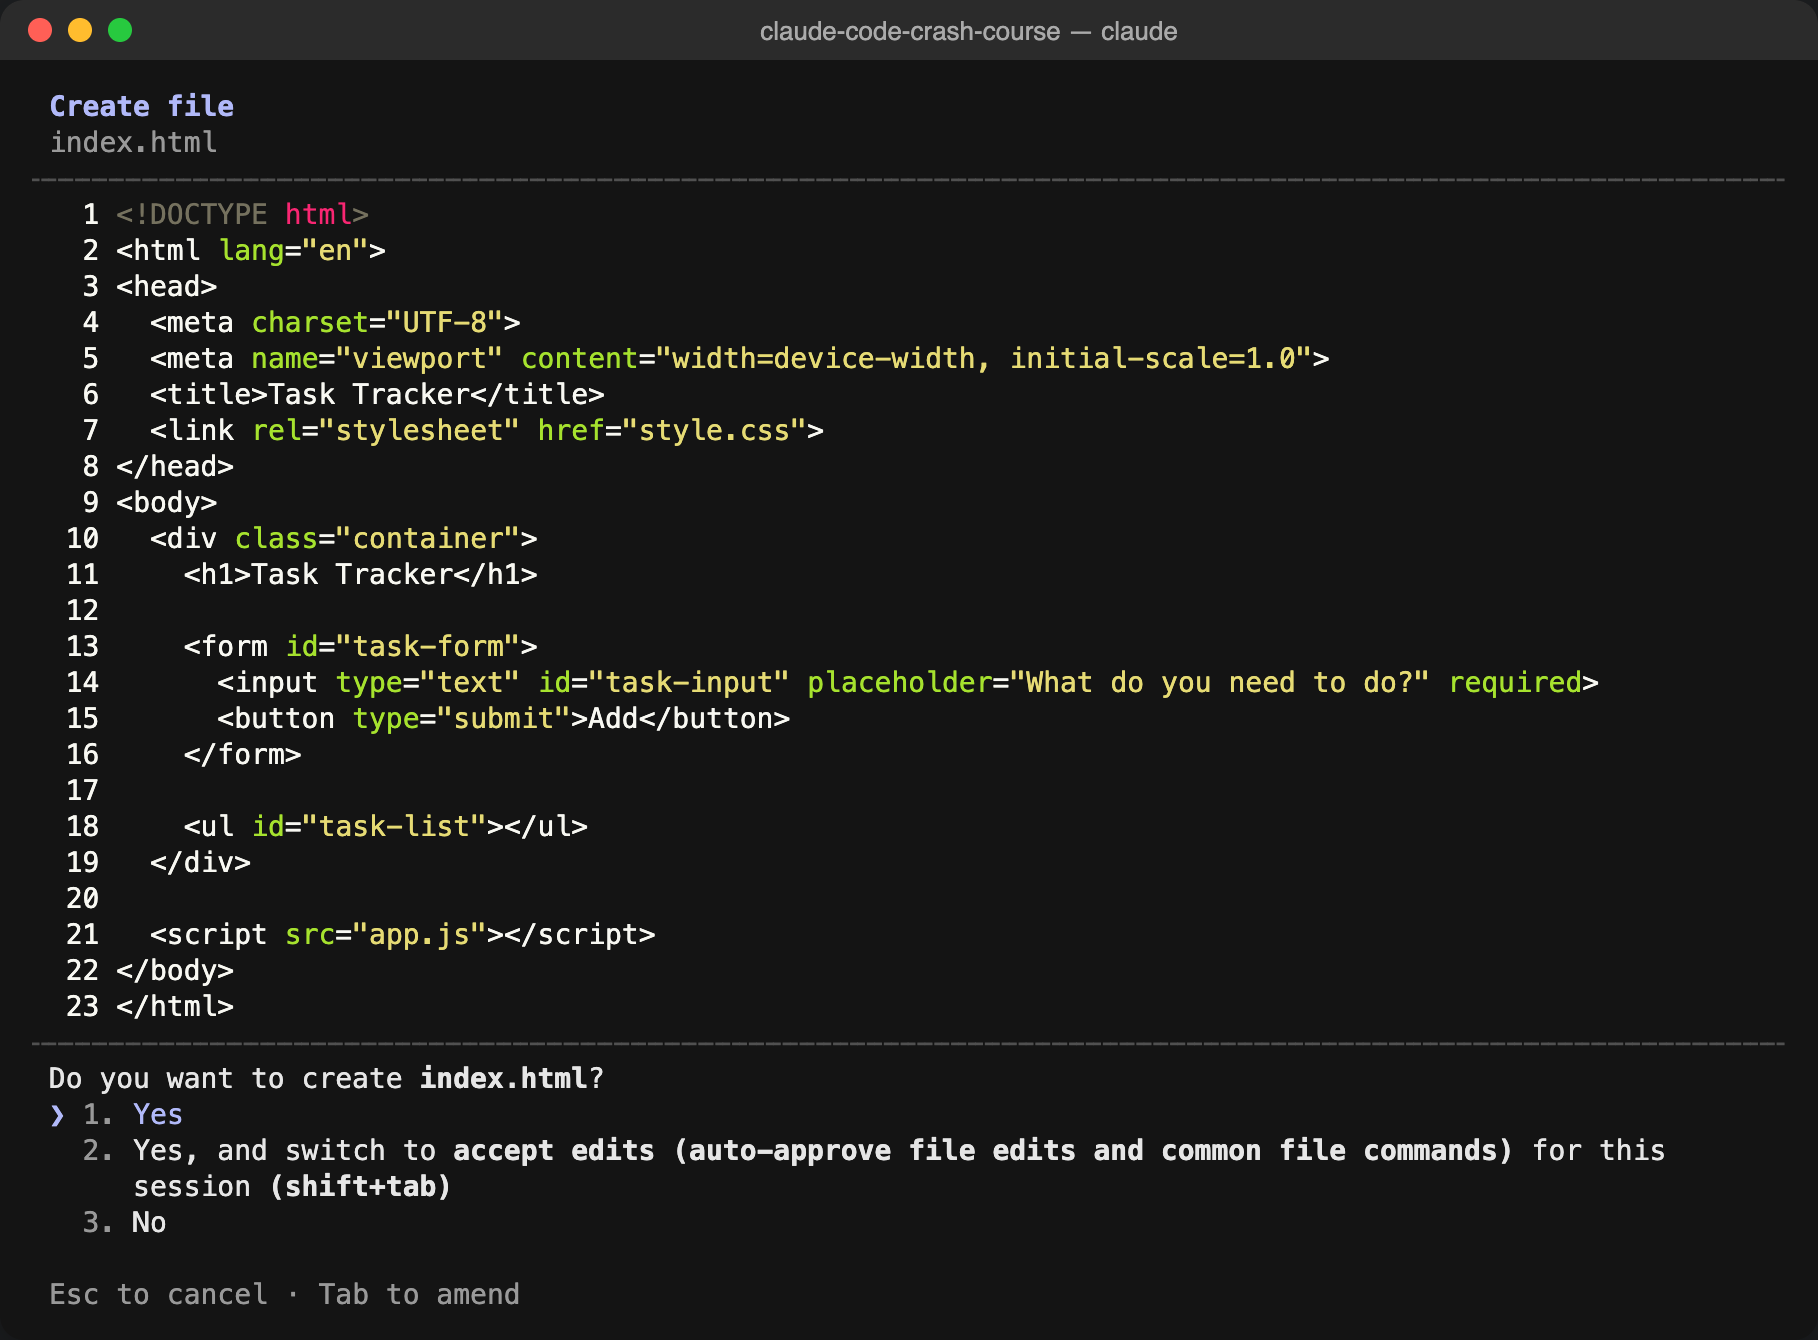
Task: Click line number 12
Action: point(82,610)
